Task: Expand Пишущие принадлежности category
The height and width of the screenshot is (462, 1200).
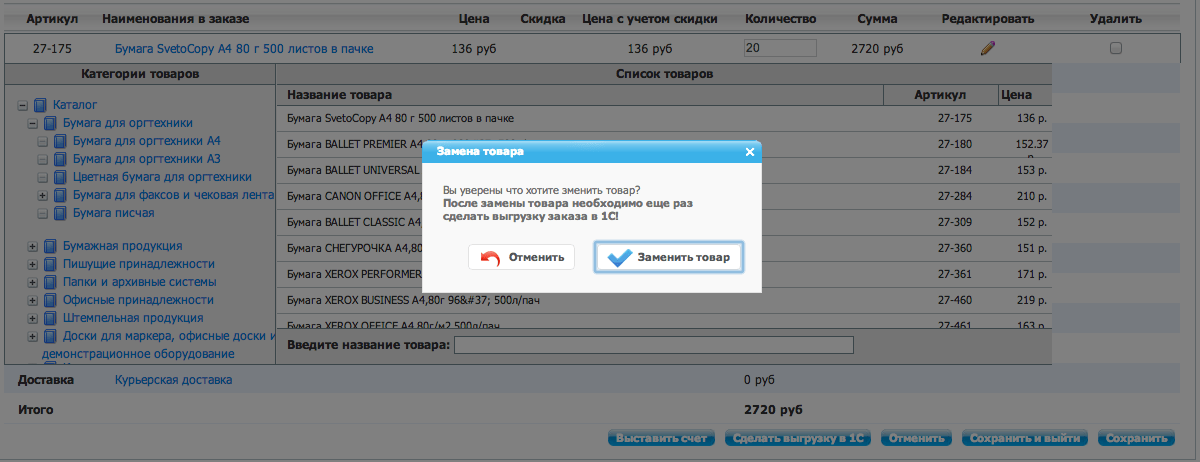Action: pos(33,264)
